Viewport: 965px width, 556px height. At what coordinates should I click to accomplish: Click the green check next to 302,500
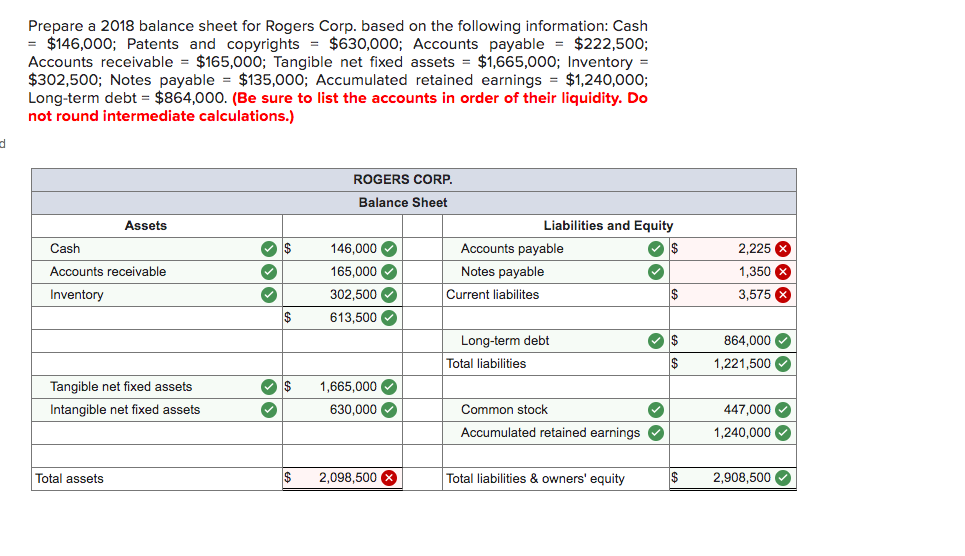389,295
